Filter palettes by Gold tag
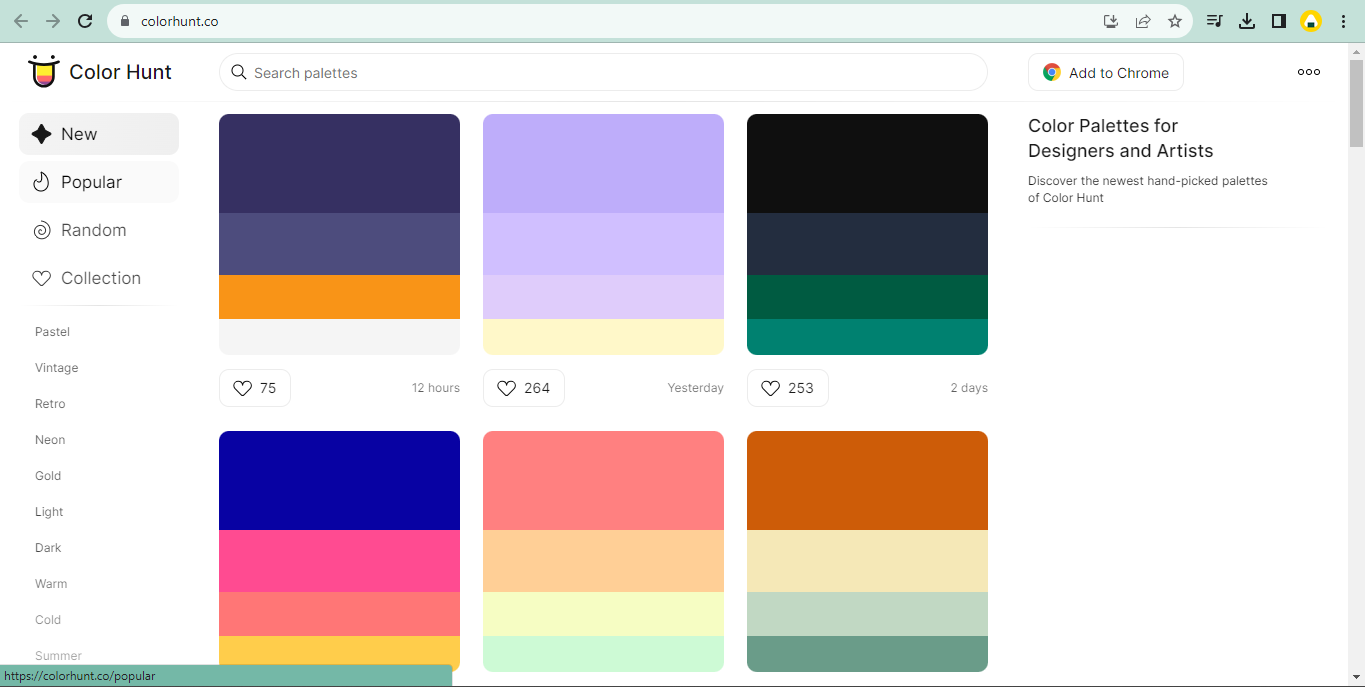The width and height of the screenshot is (1365, 687). pos(48,476)
